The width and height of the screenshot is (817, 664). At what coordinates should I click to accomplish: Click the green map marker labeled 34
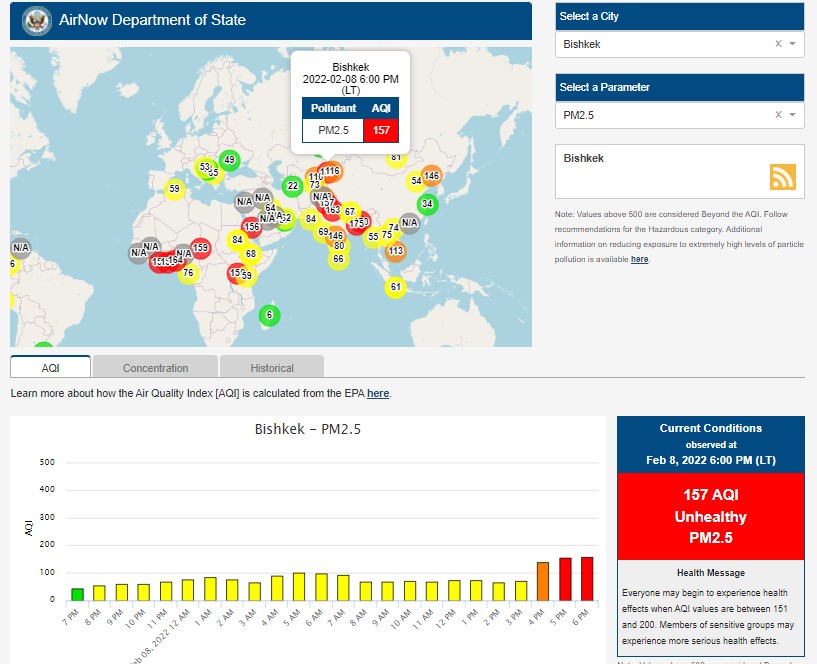(x=427, y=204)
